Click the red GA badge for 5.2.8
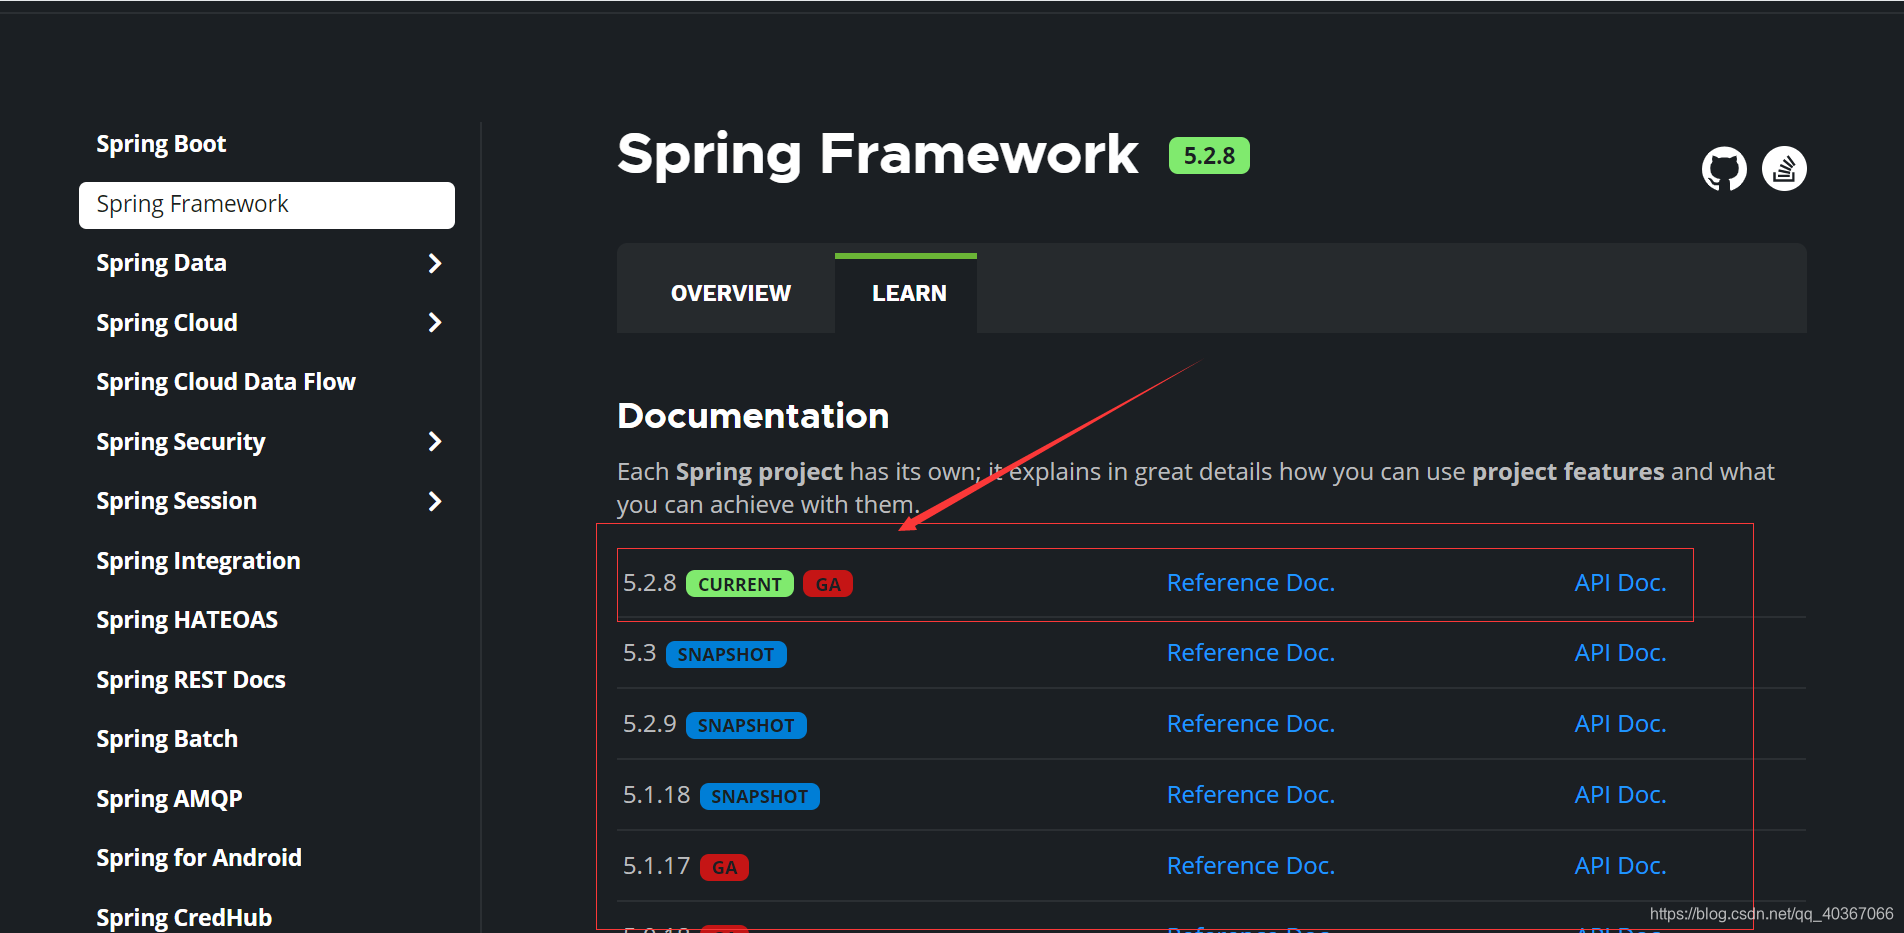This screenshot has width=1904, height=933. pyautogui.click(x=827, y=583)
